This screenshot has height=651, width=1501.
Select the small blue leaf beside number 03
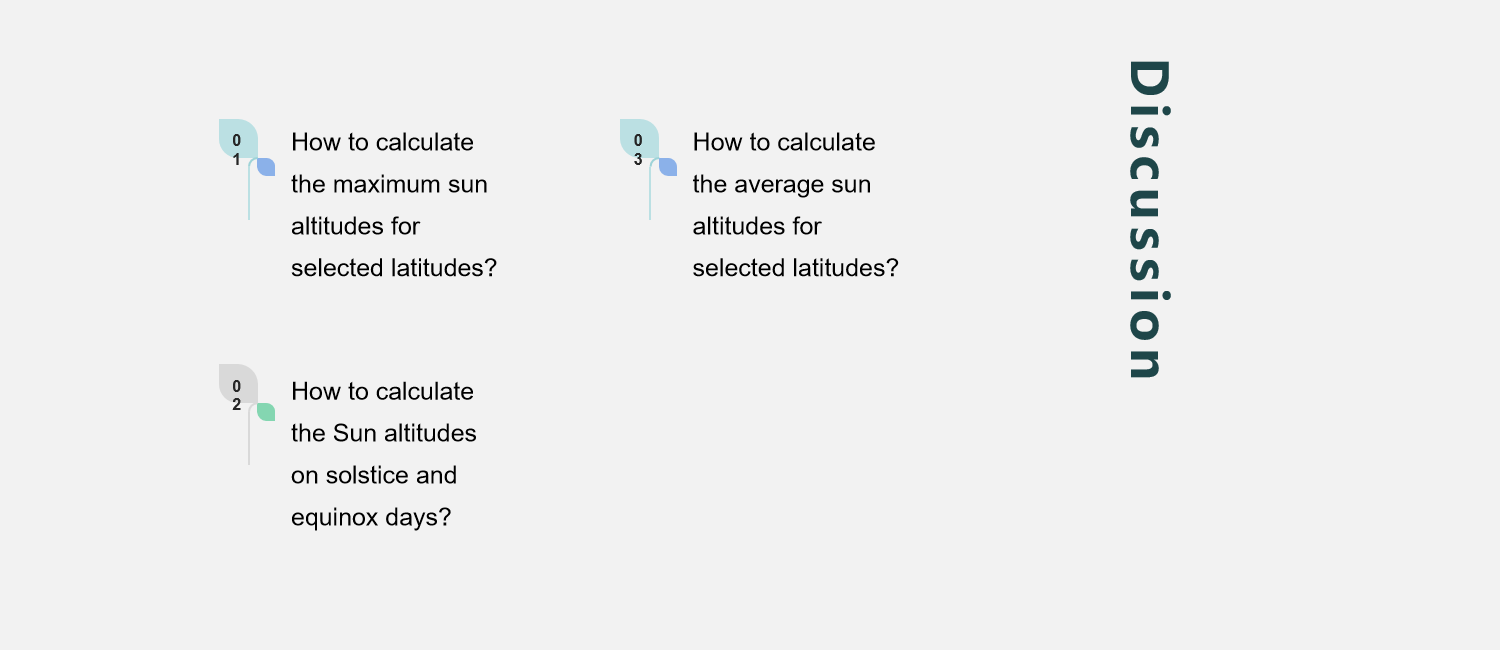[x=668, y=167]
